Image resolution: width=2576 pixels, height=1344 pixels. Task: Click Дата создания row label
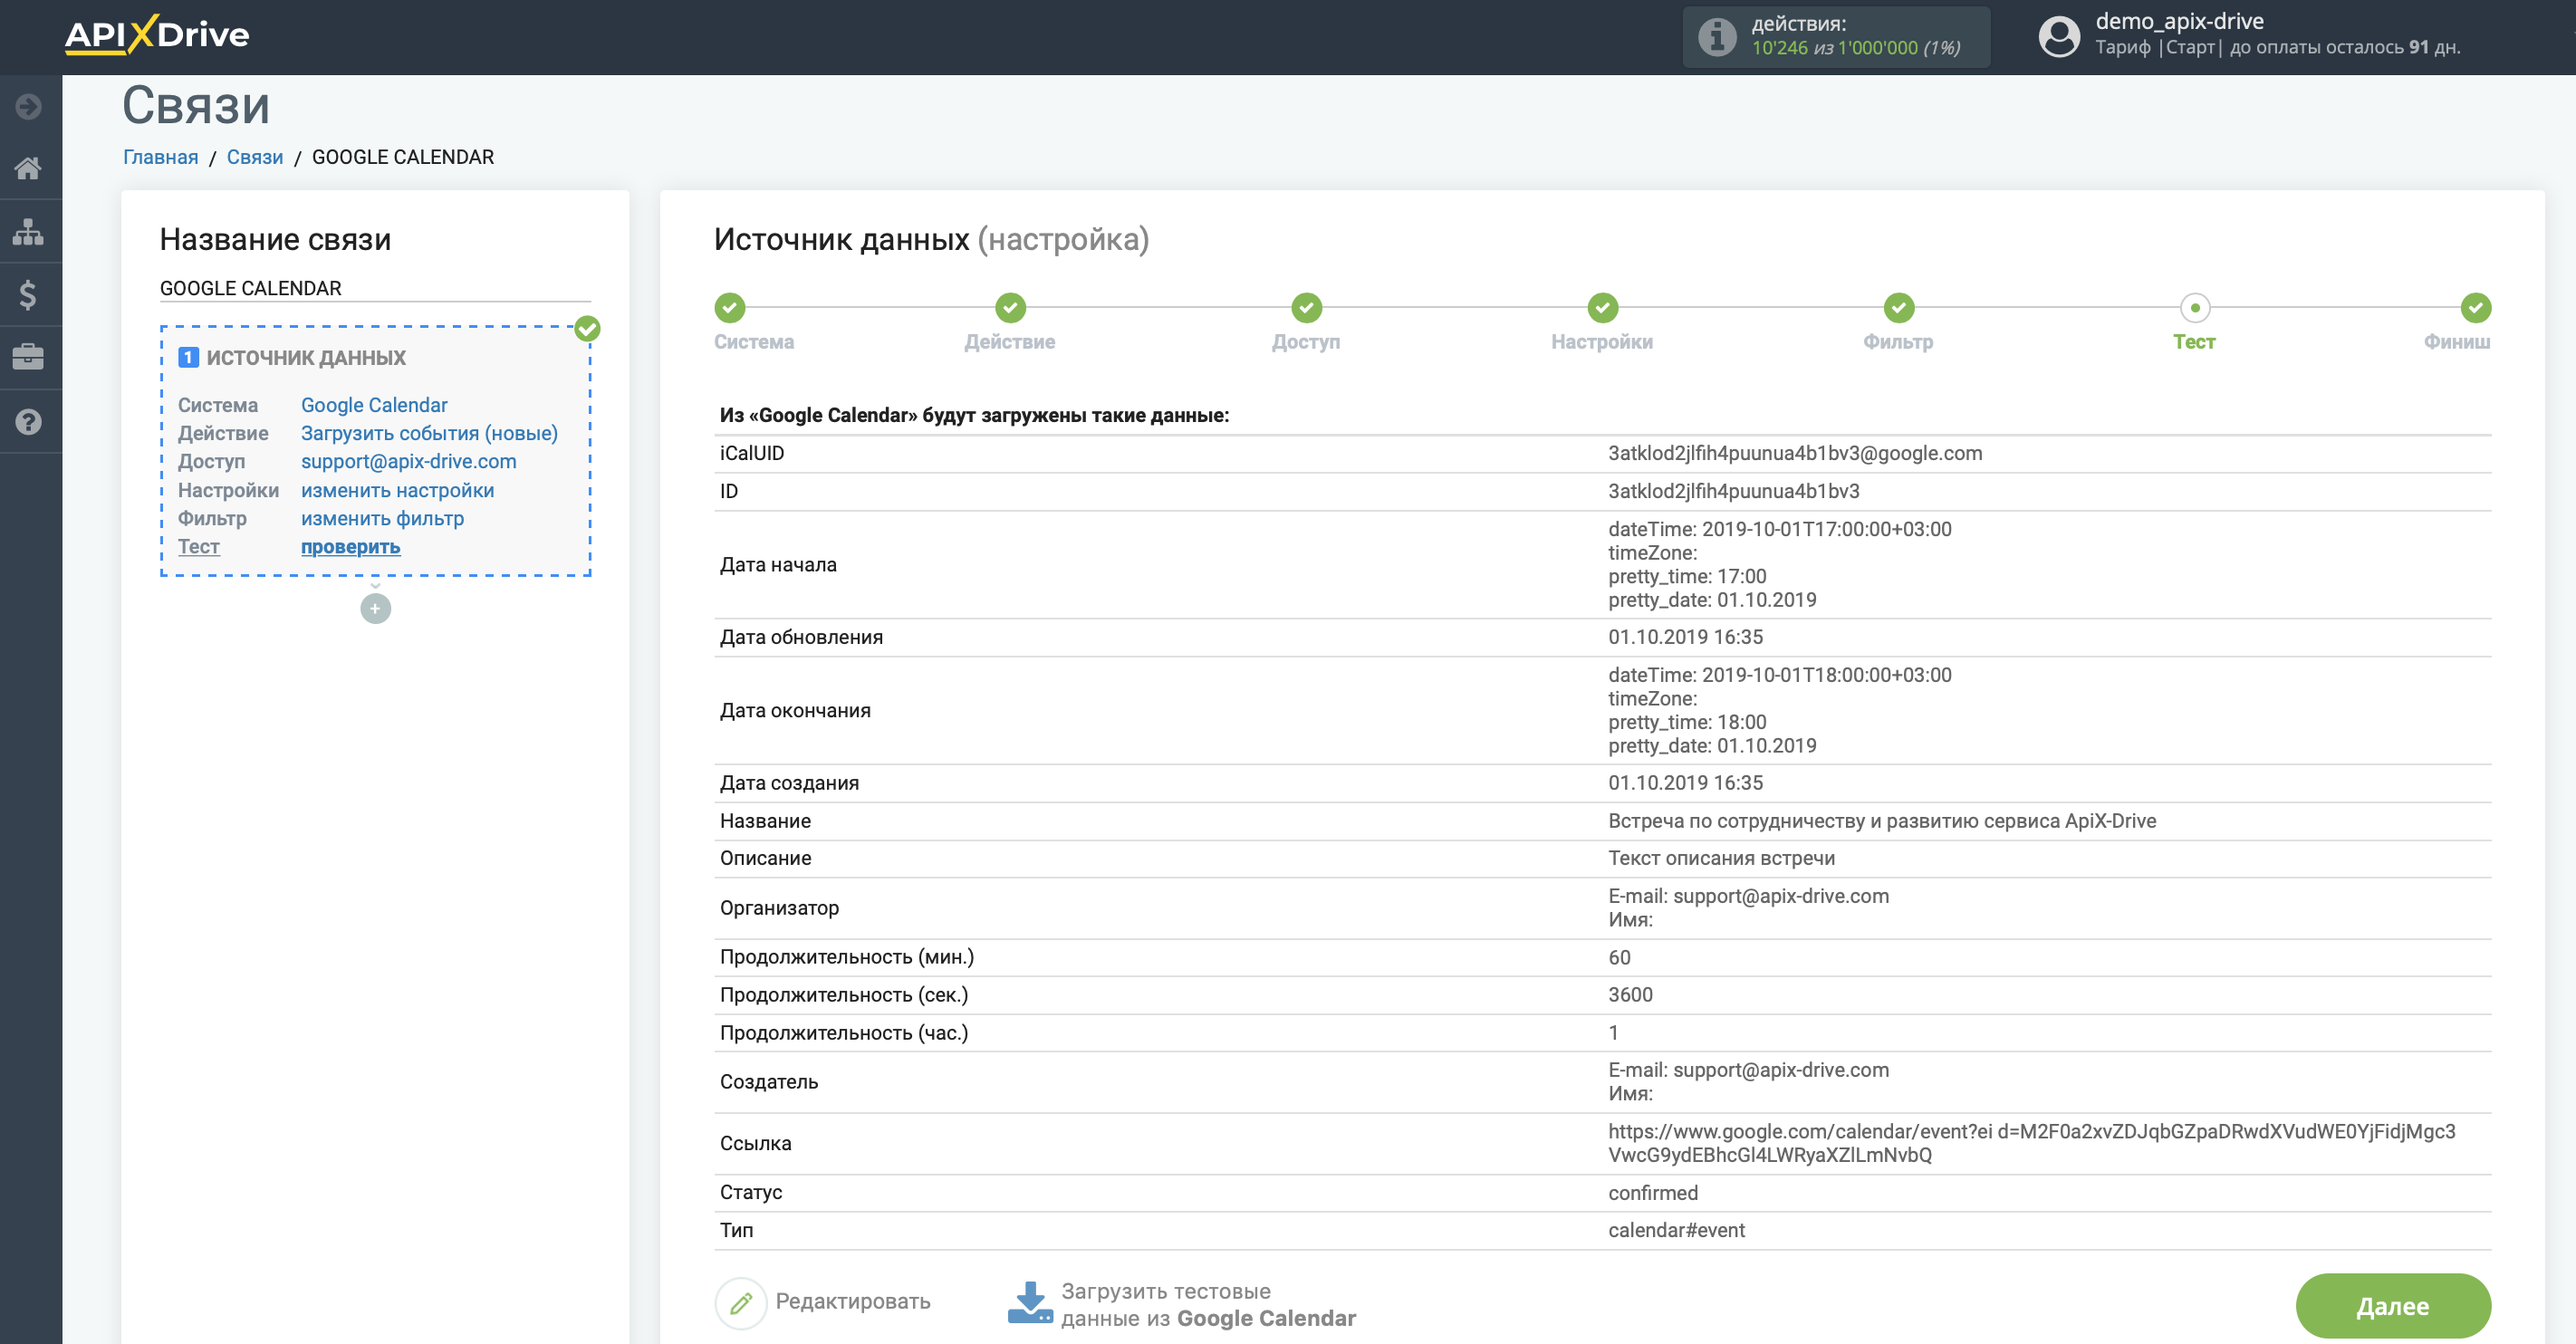click(x=789, y=783)
